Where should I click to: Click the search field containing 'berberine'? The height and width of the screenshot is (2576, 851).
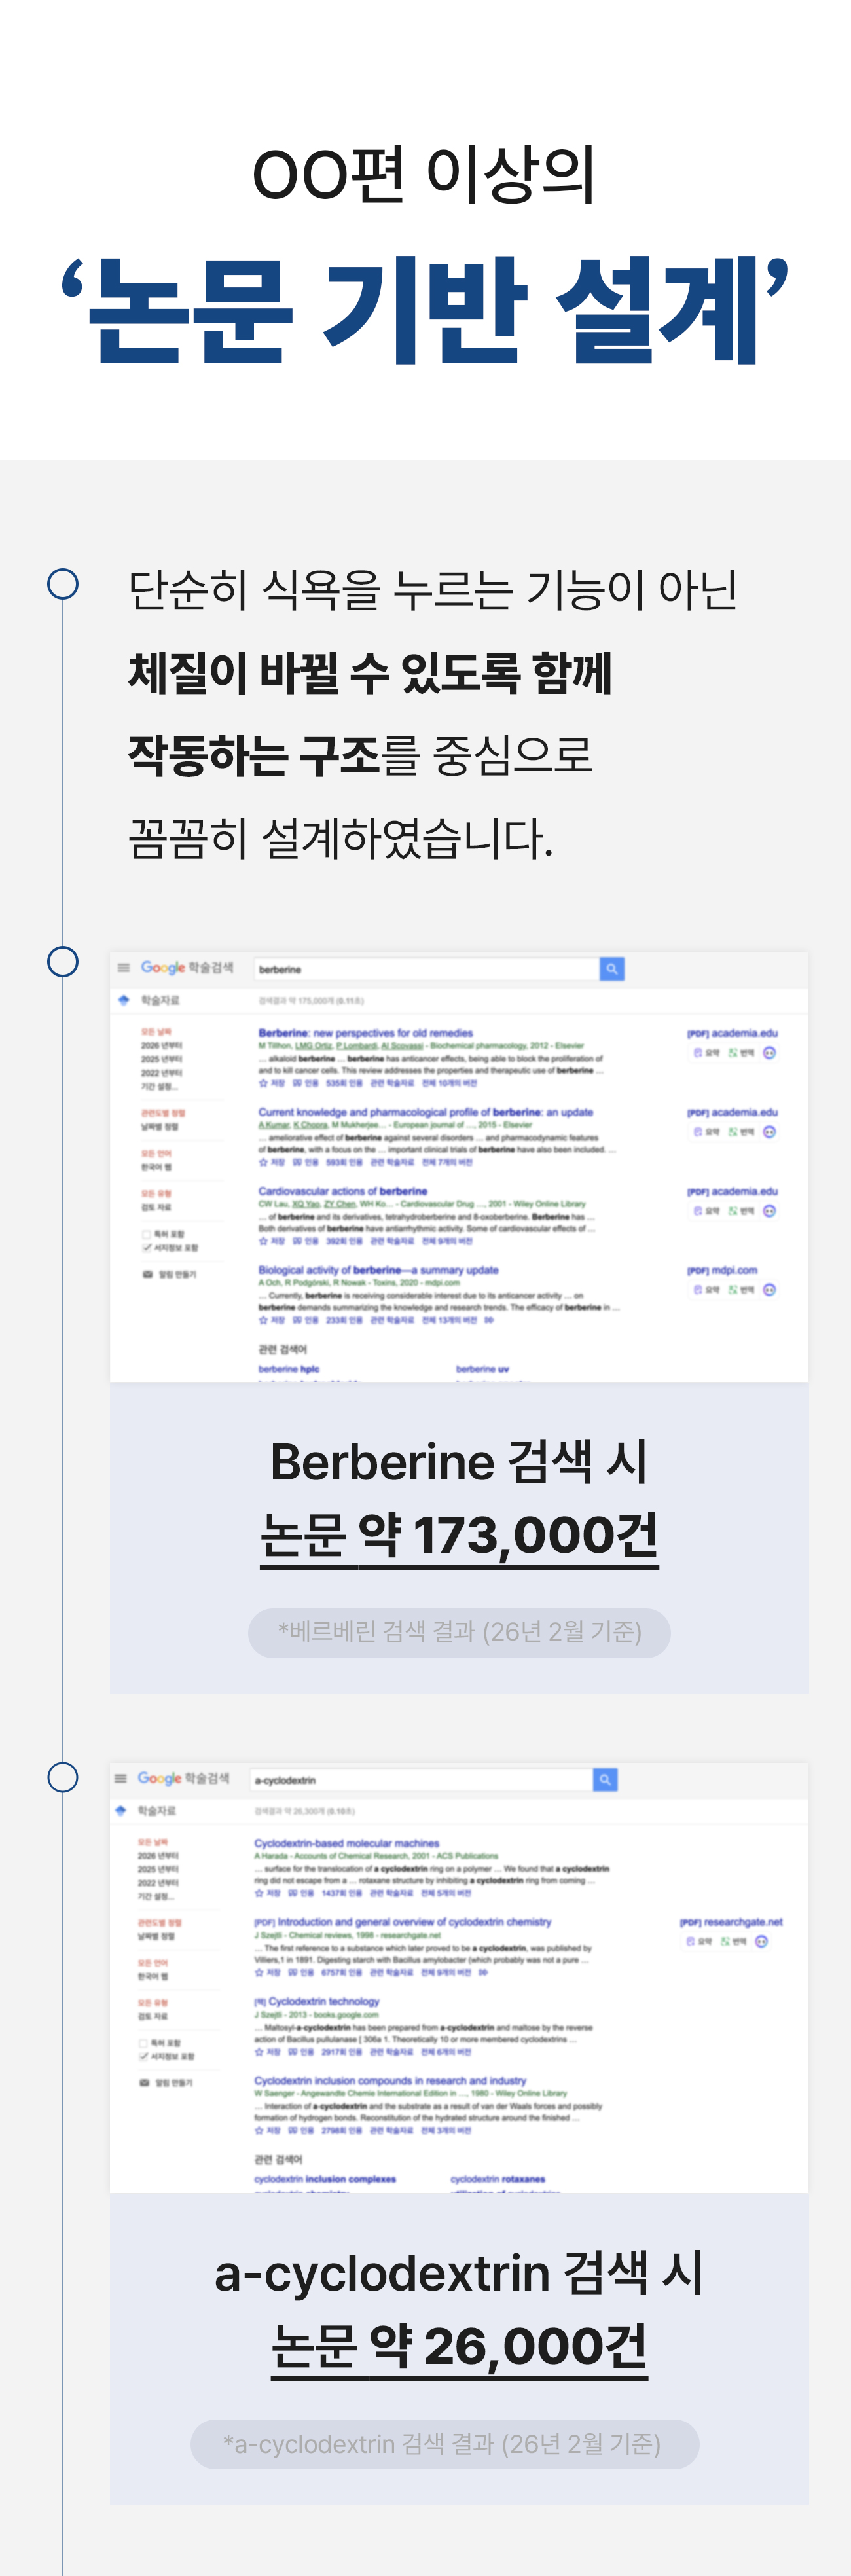coord(425,969)
